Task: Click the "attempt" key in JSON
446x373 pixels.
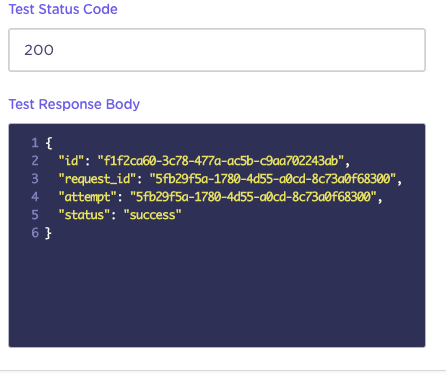Action: coord(87,197)
